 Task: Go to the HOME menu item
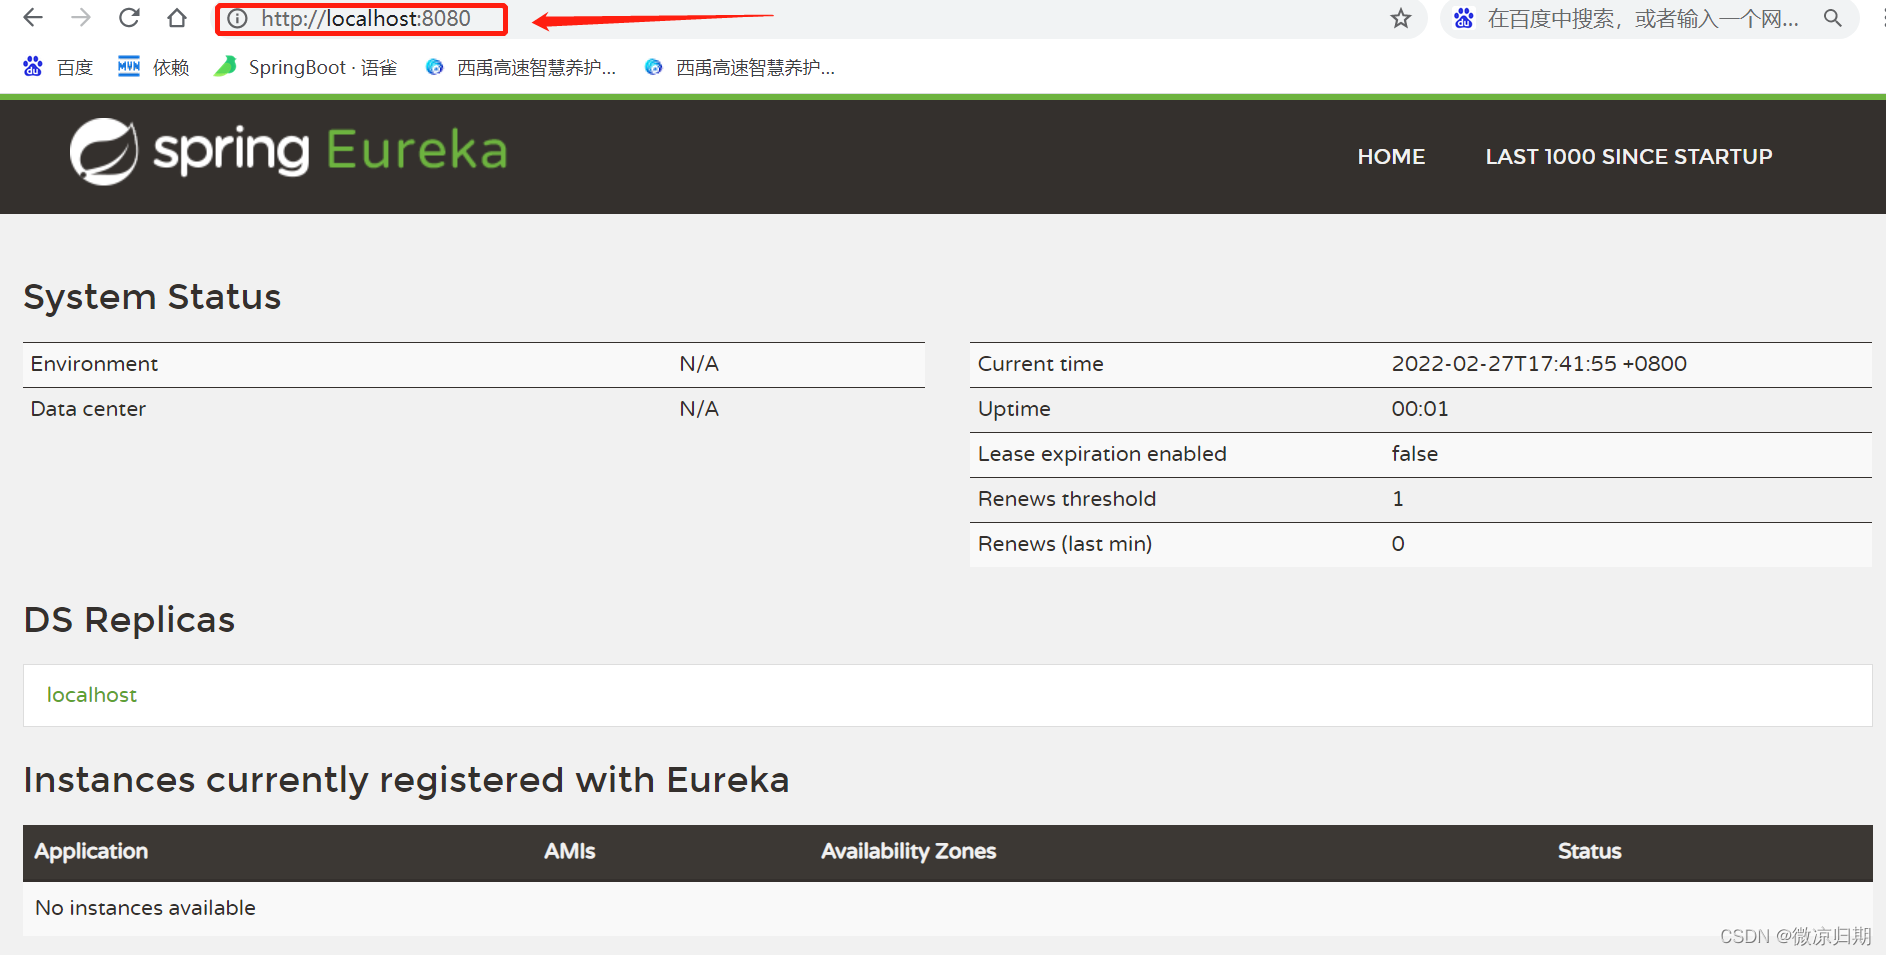click(x=1391, y=156)
